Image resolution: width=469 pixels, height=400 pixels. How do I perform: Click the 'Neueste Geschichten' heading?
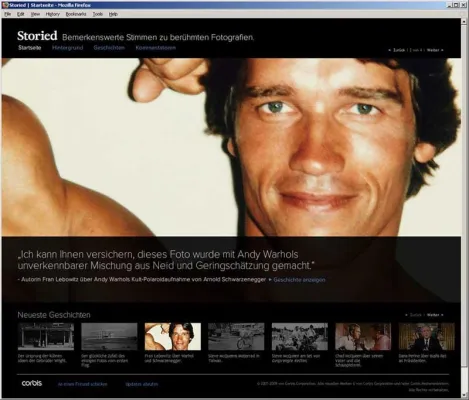(x=54, y=315)
